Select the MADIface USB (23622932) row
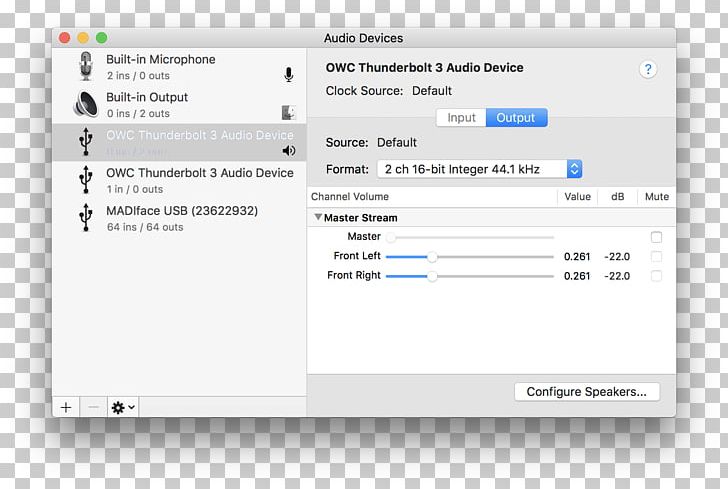 179,218
